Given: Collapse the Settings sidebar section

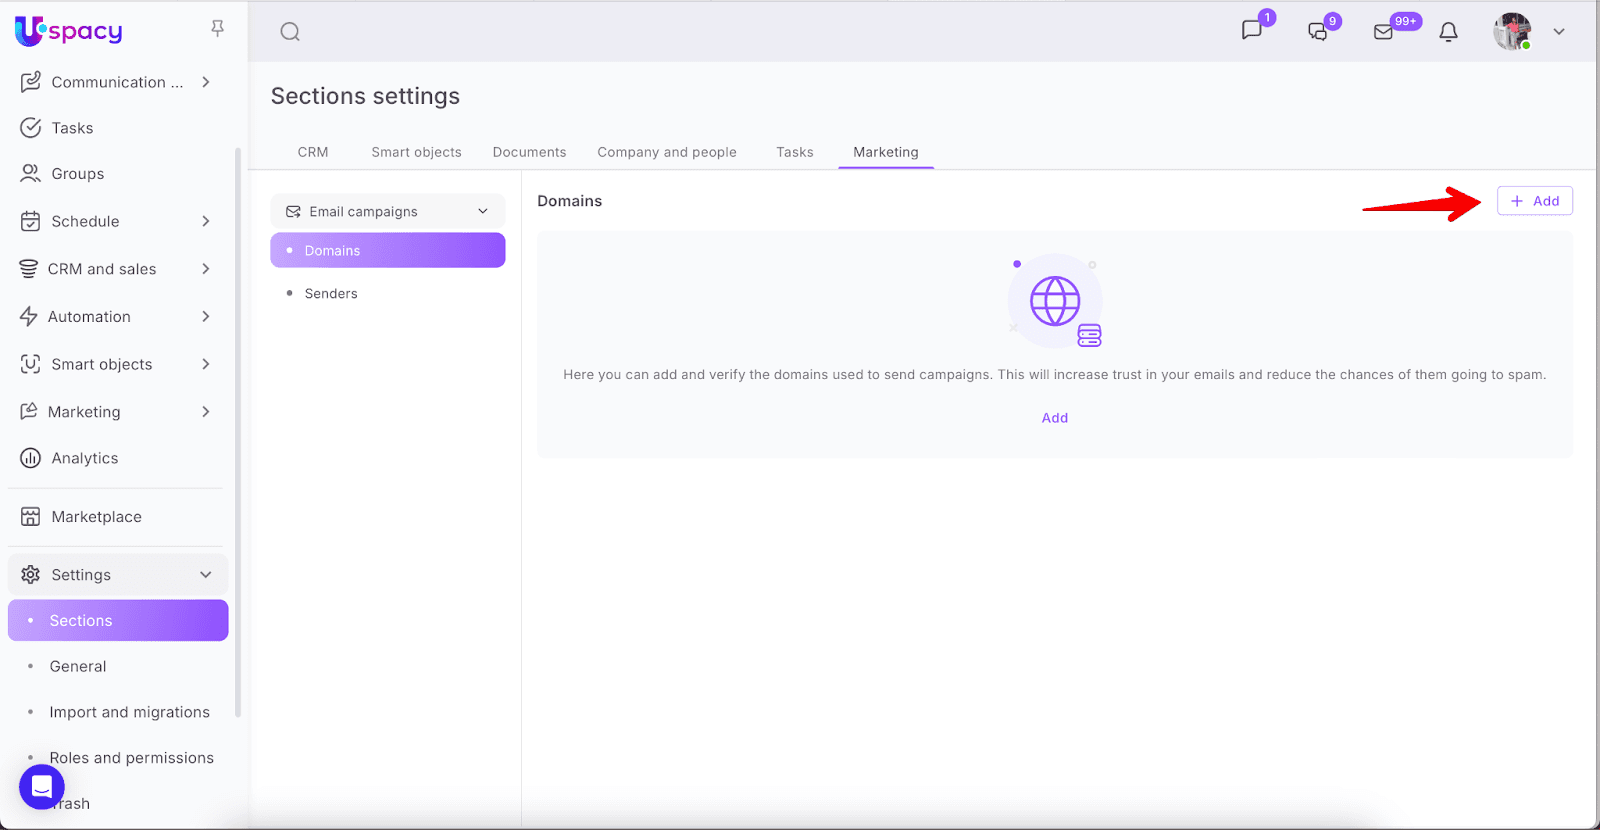Looking at the screenshot, I should 205,575.
